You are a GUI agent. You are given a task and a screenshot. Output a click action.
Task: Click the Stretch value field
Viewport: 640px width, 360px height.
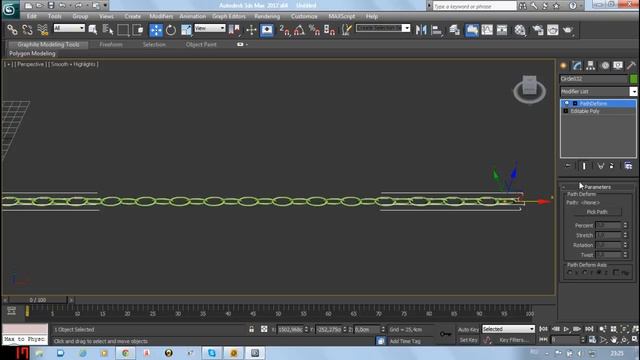click(x=608, y=235)
